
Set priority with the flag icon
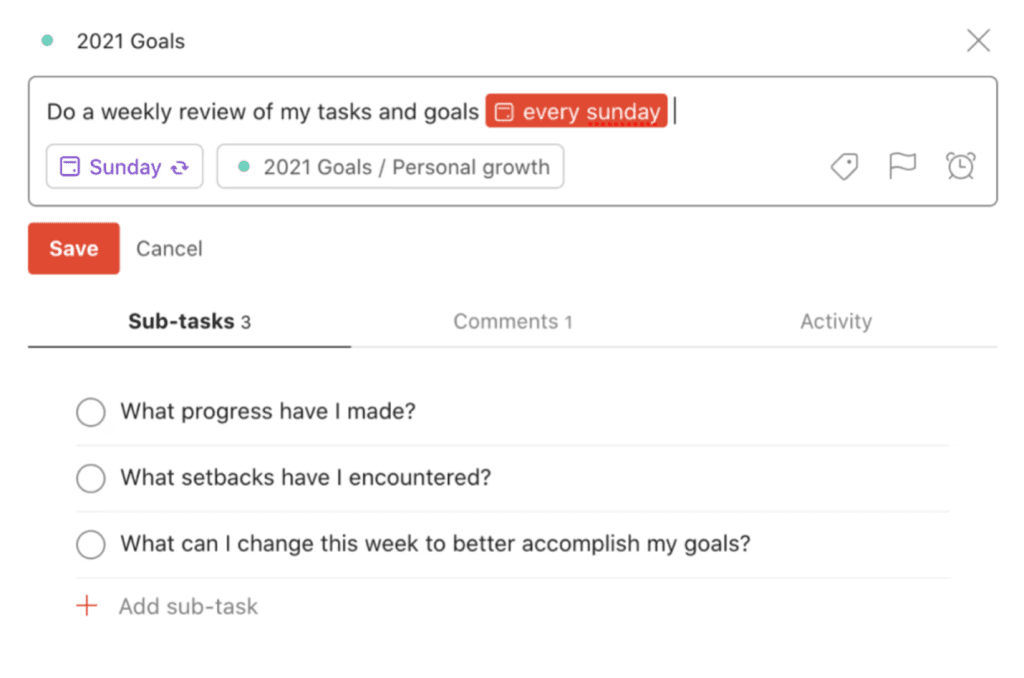tap(902, 167)
